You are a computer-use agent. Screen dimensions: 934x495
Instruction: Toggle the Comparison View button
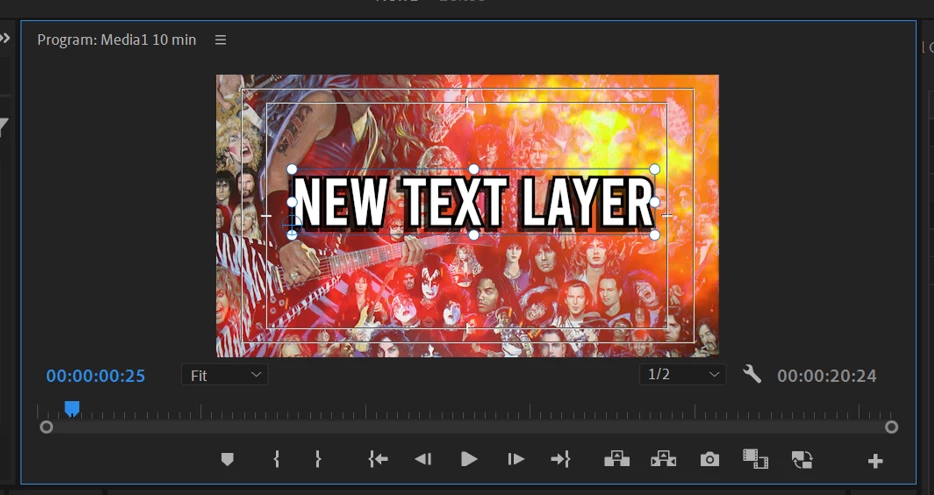pyautogui.click(x=755, y=459)
